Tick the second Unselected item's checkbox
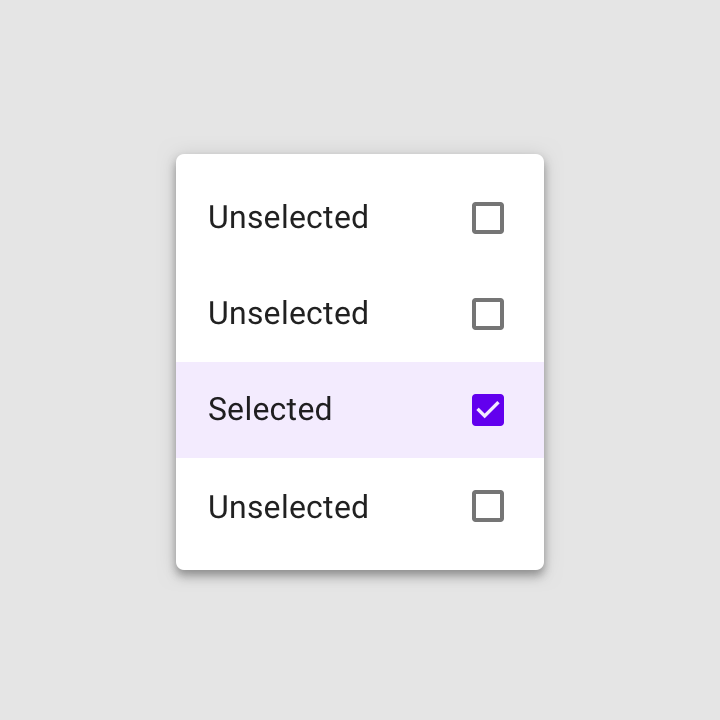Image resolution: width=720 pixels, height=720 pixels. [488, 314]
